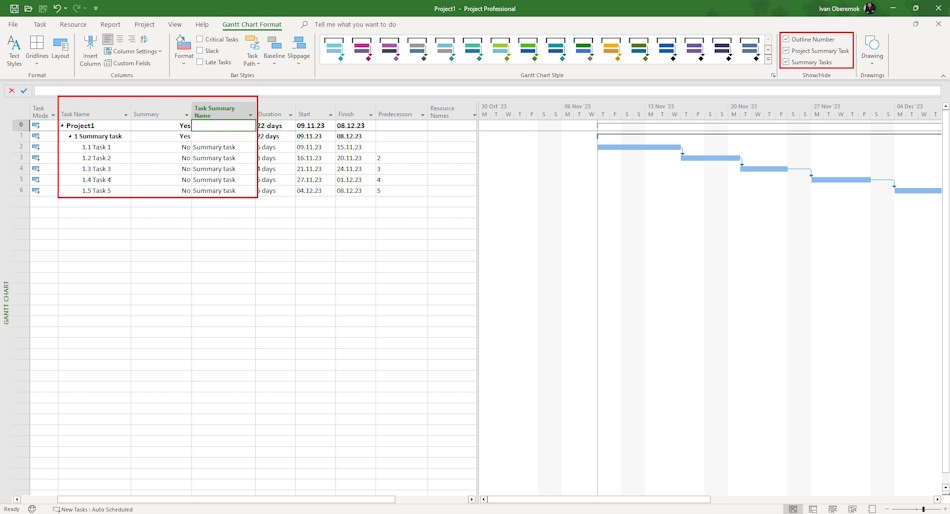
Task: Open the File menu
Action: tap(13, 24)
